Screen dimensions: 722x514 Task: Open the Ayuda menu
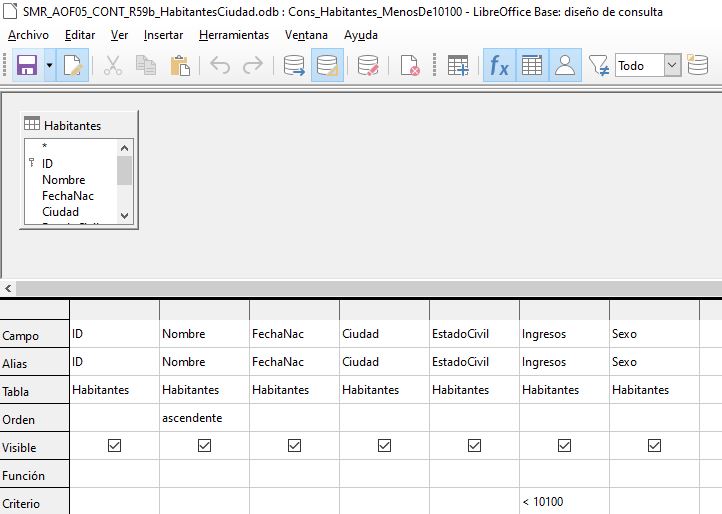361,35
